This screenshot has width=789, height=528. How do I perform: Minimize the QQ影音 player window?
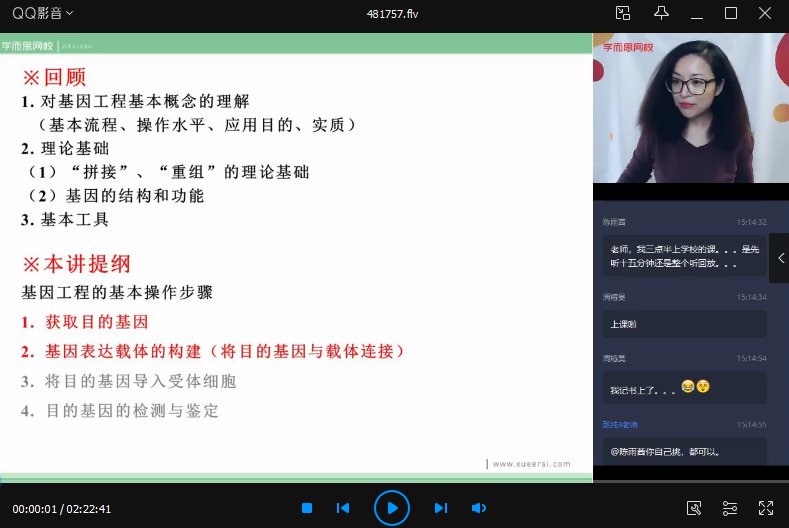pos(696,13)
